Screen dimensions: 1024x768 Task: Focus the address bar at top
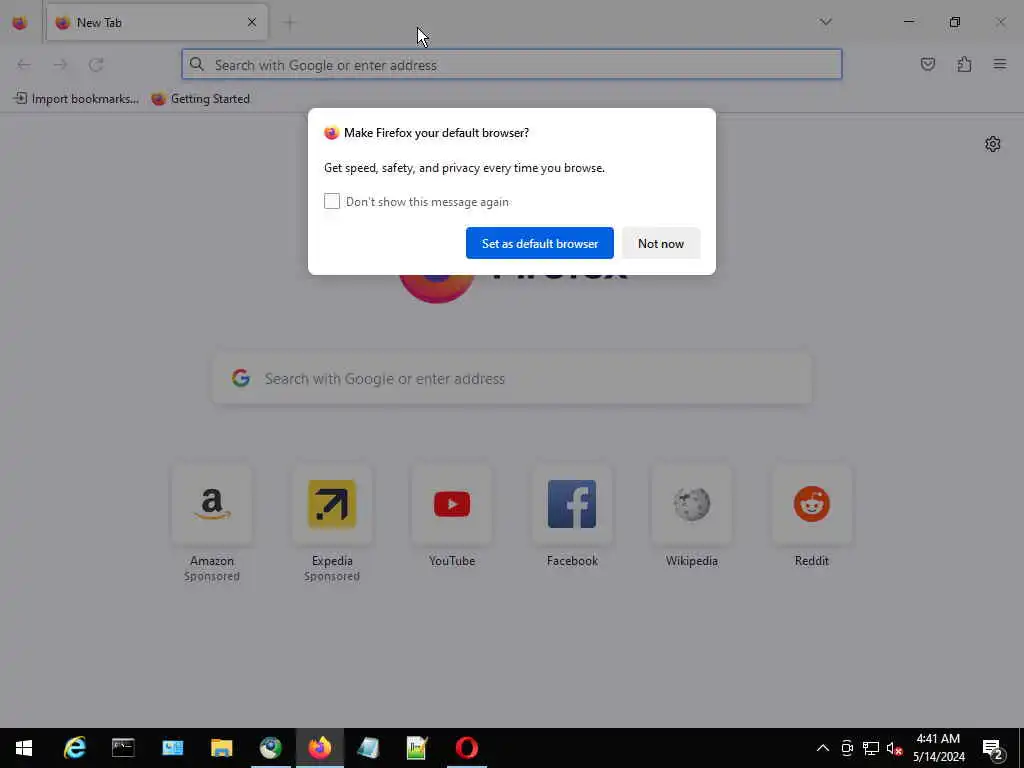coord(512,65)
